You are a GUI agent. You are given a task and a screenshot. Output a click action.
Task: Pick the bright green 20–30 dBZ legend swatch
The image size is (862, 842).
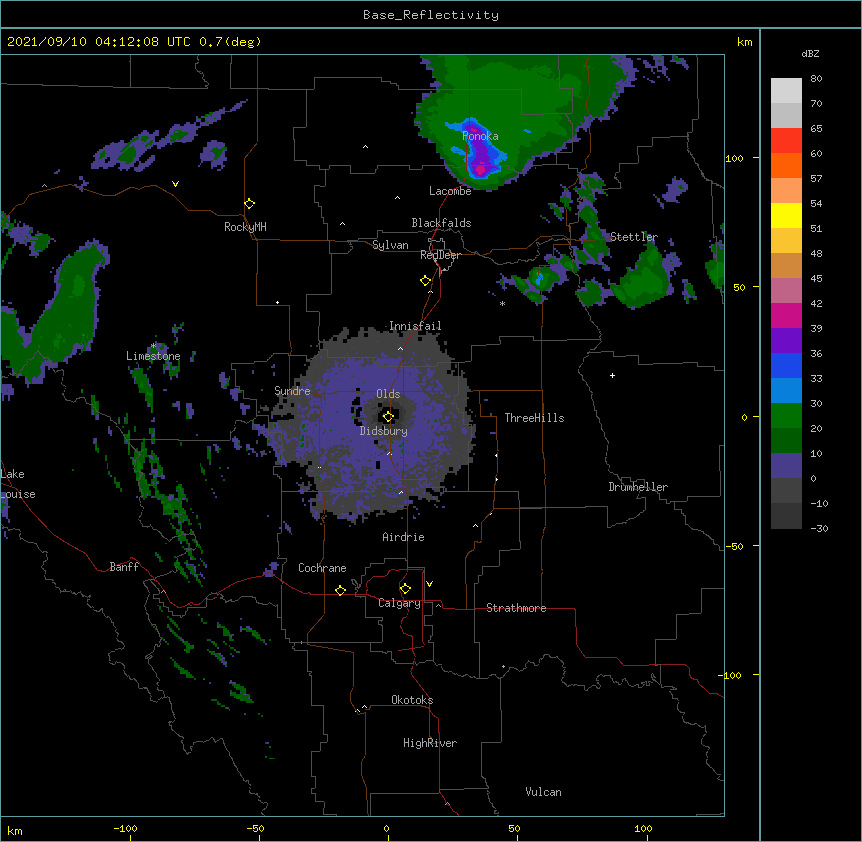(x=786, y=416)
